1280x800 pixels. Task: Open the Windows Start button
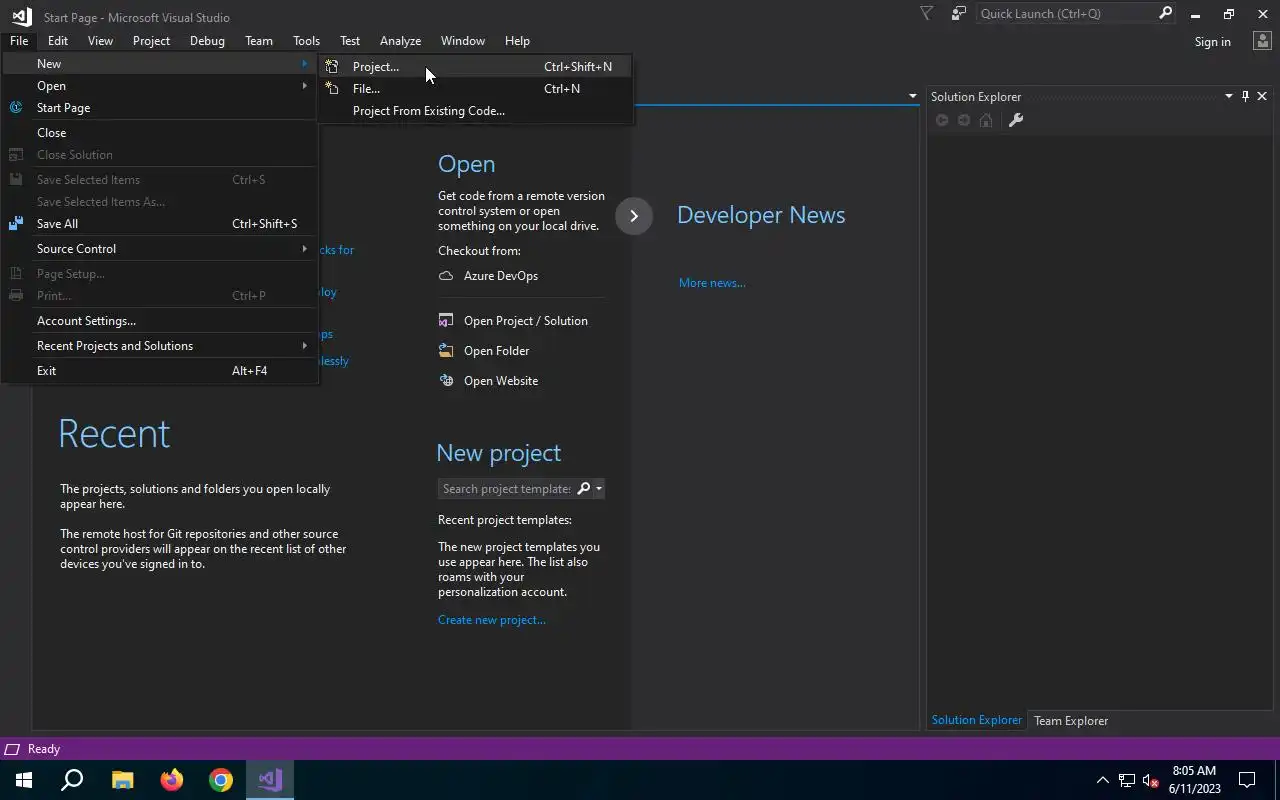point(24,780)
